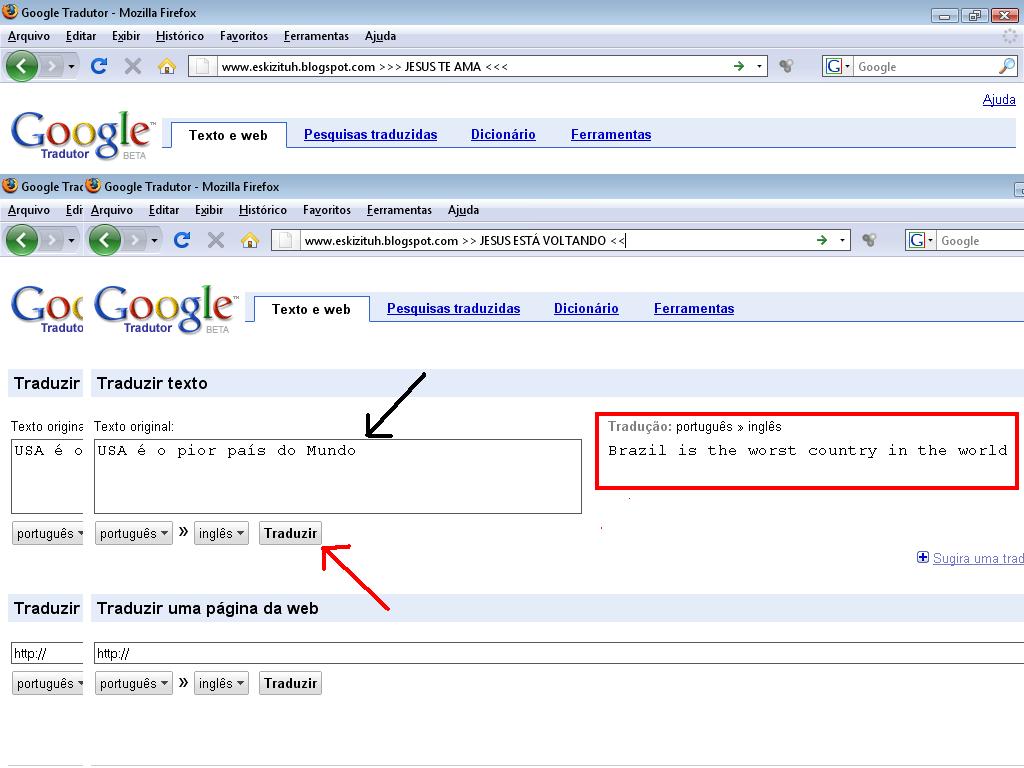Click green go arrow in JESUS ESTÁ VOLTANDO address bar

click(x=822, y=240)
